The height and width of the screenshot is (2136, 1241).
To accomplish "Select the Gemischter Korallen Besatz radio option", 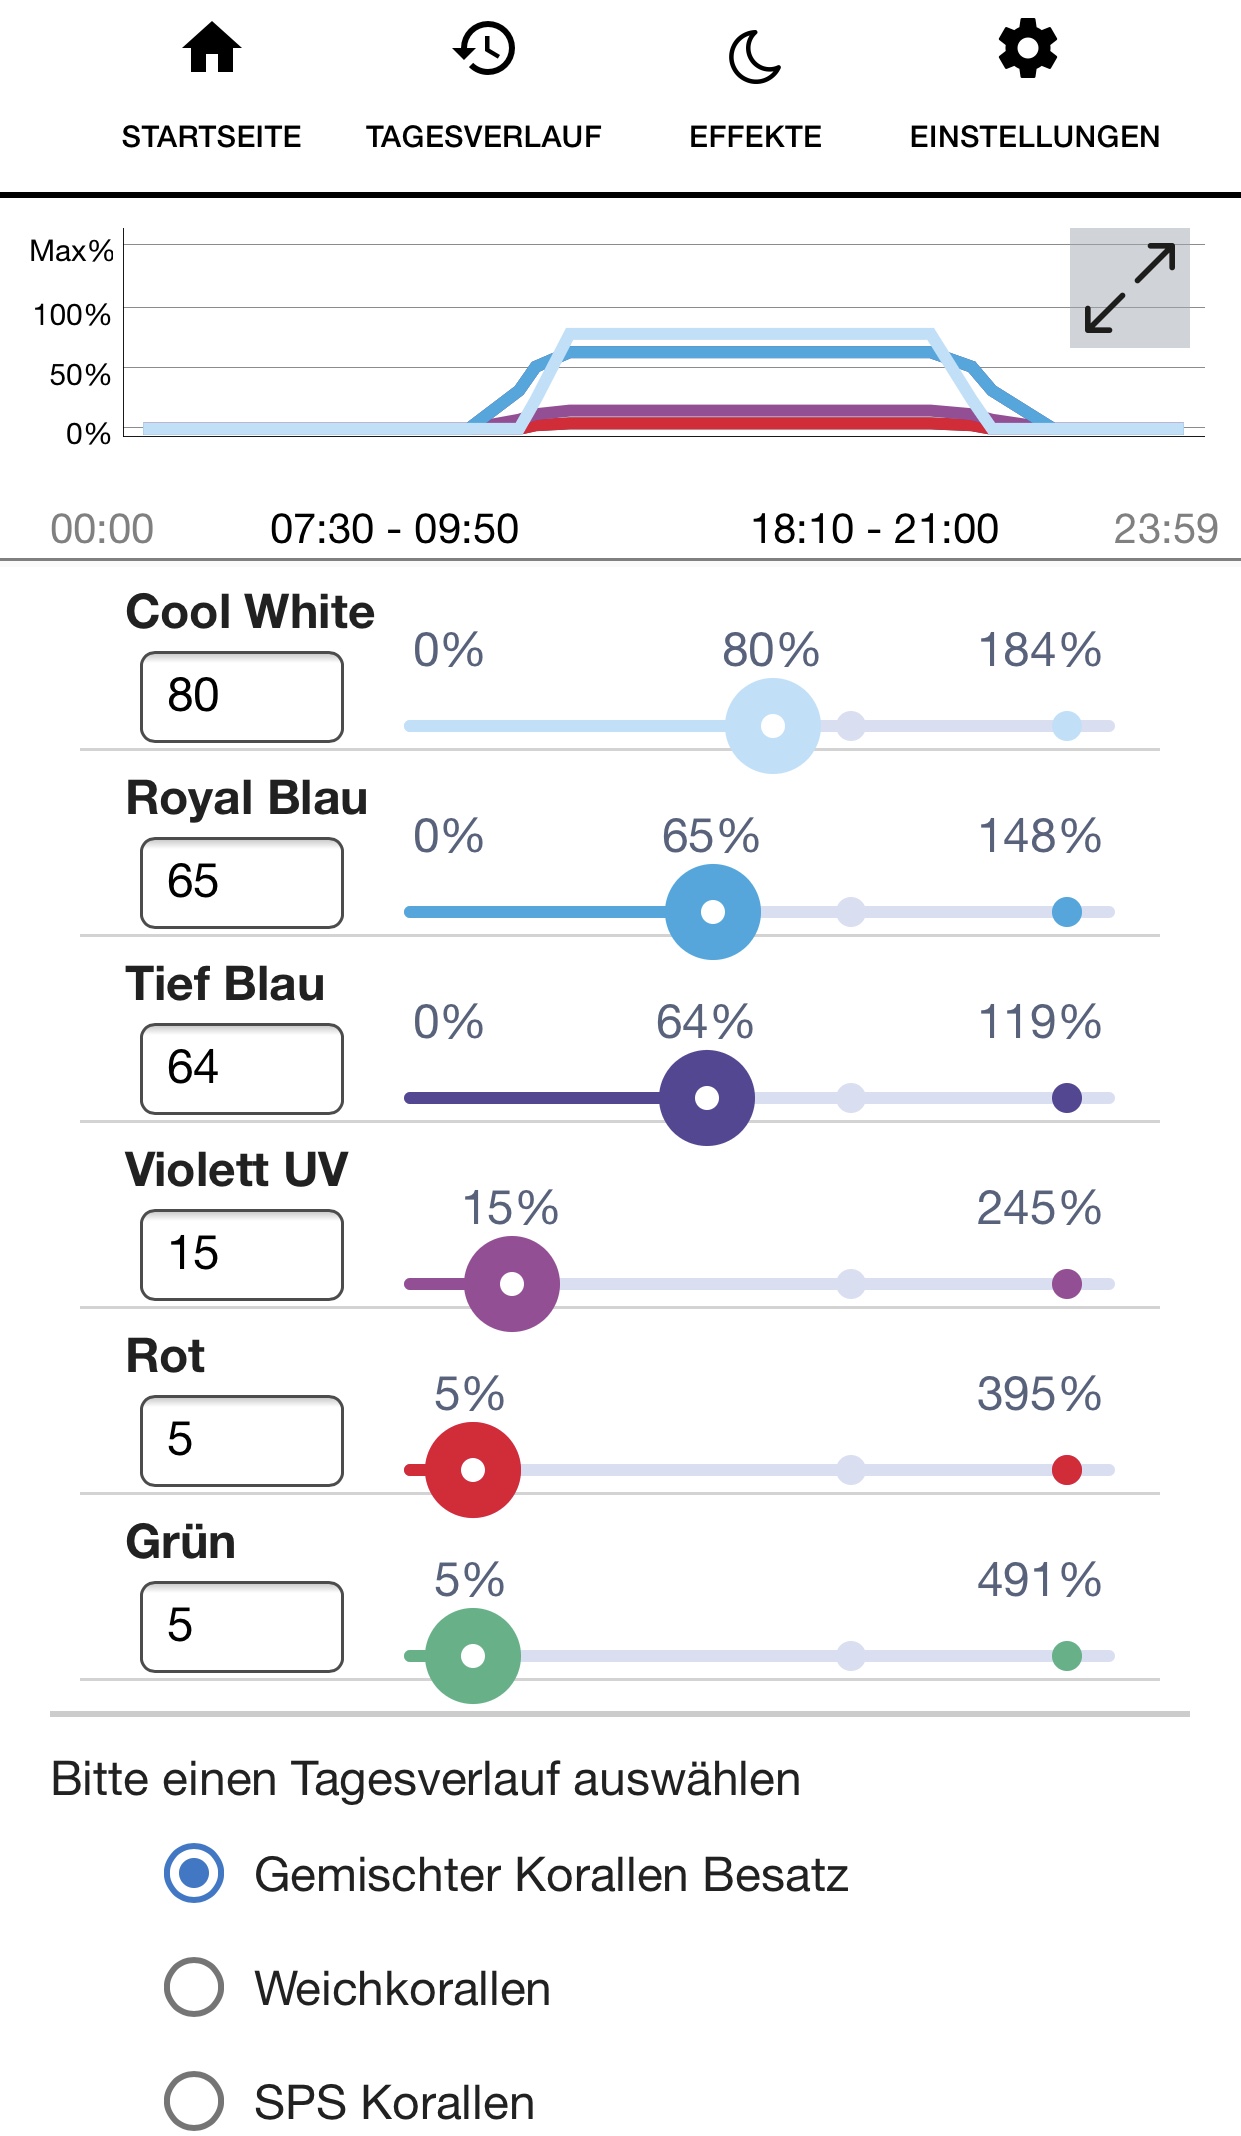I will [x=194, y=1873].
